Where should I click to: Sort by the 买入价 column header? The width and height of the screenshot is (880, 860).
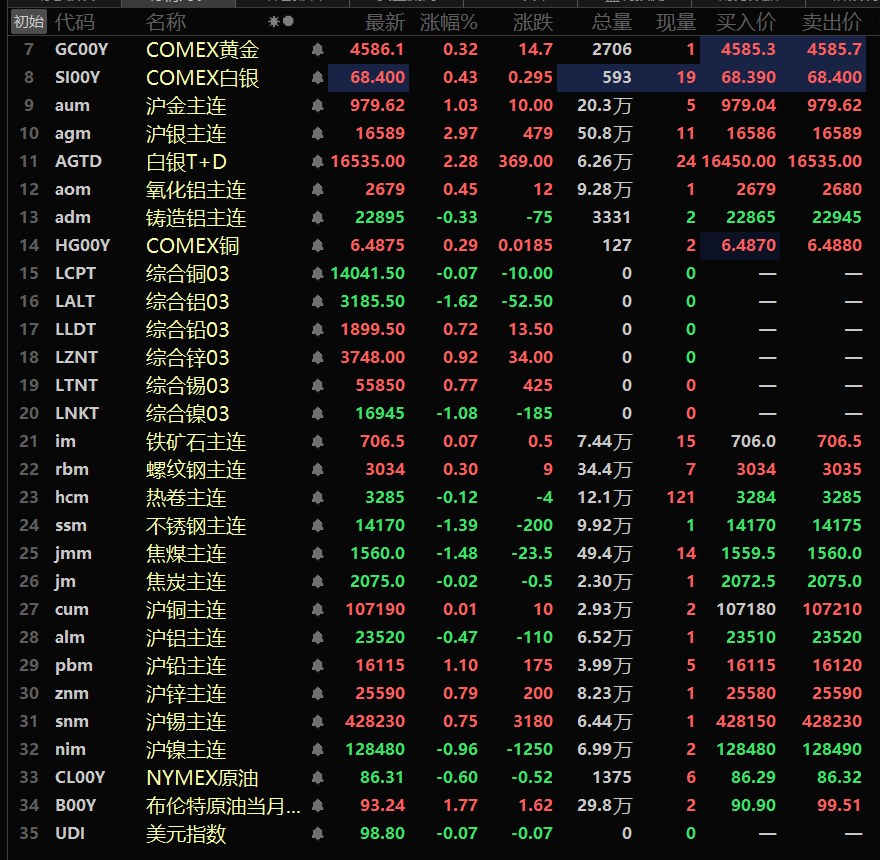746,22
